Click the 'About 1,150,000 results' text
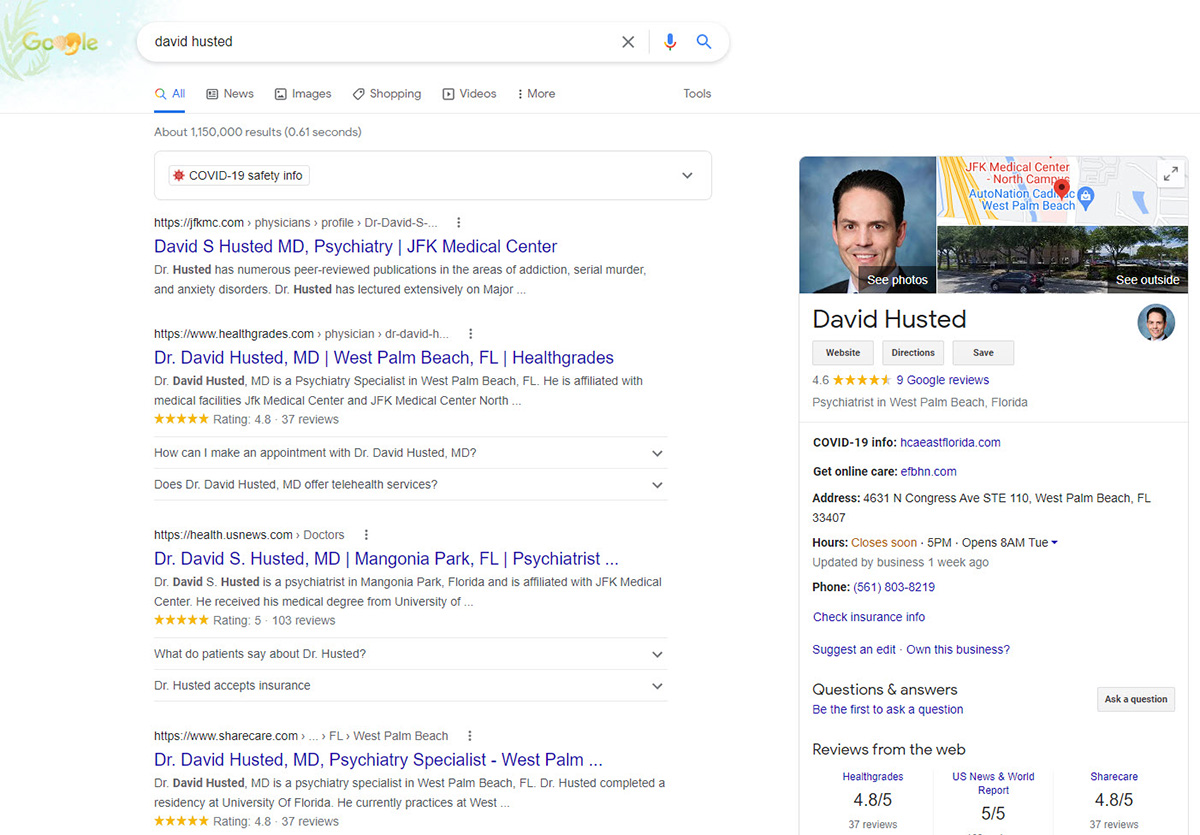Image resolution: width=1200 pixels, height=835 pixels. [258, 132]
